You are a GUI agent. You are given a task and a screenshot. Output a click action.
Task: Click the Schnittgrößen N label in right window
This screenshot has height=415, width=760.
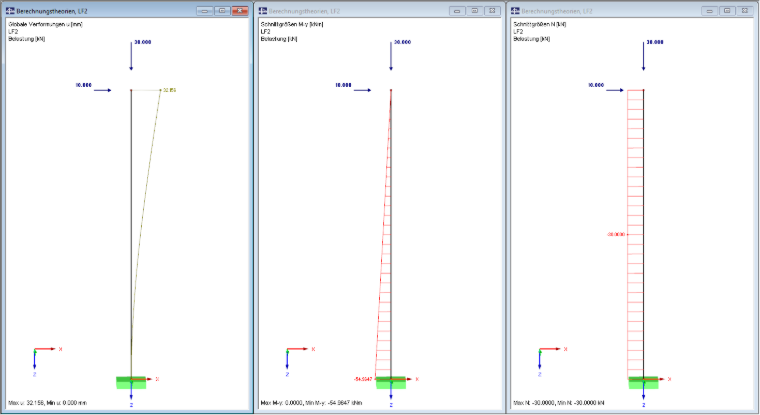tap(539, 24)
